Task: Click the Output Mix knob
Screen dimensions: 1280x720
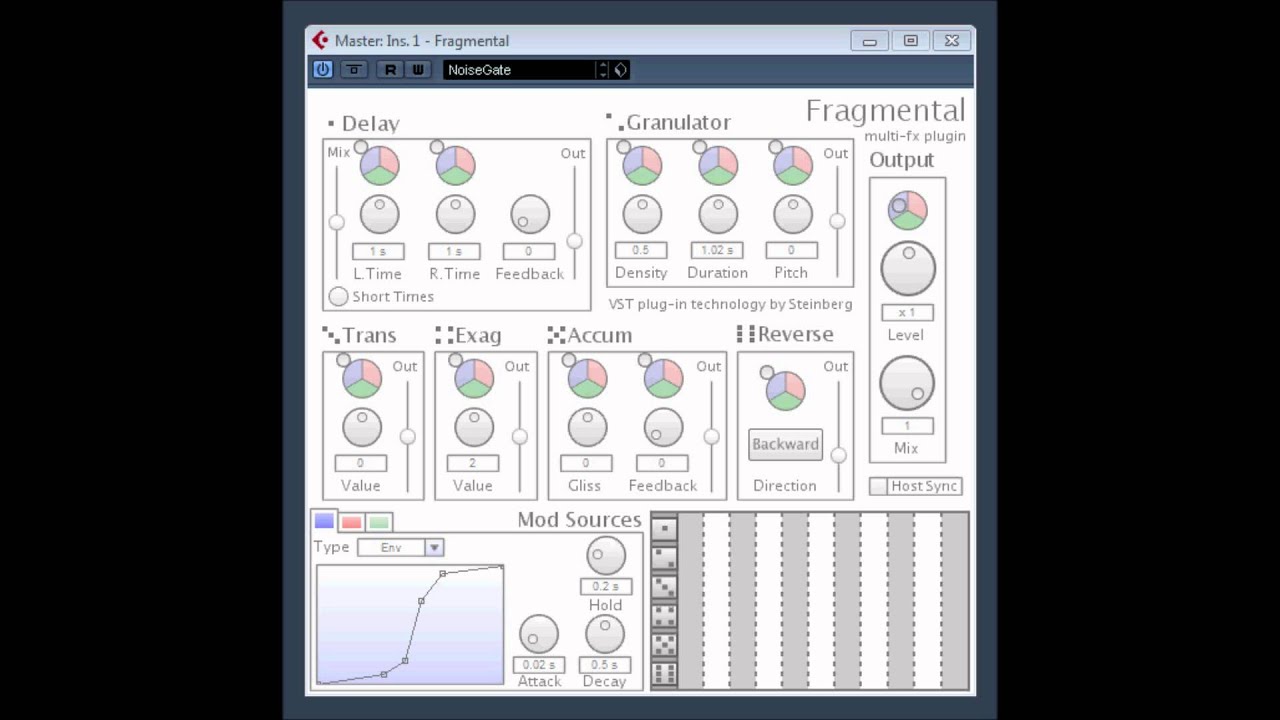Action: tap(908, 383)
